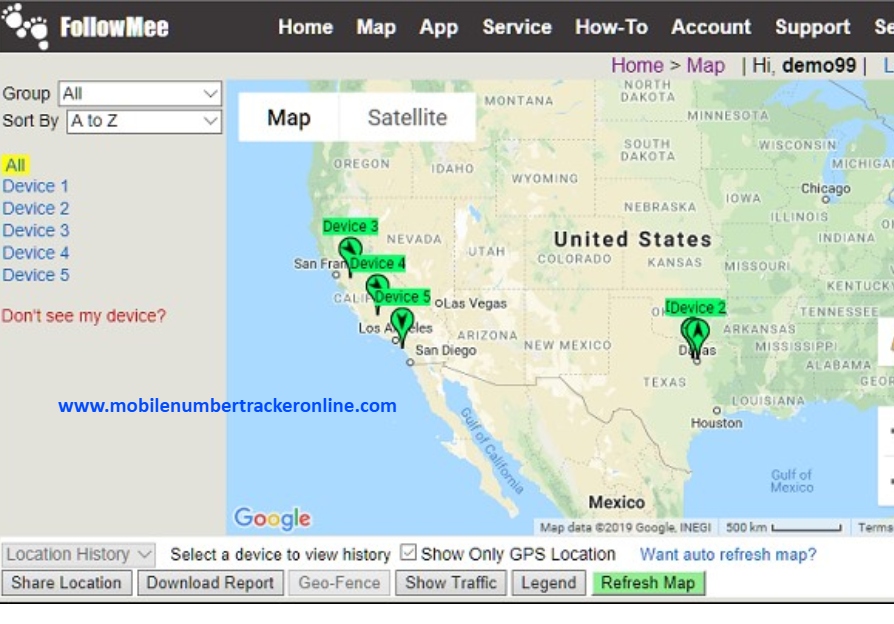Image resolution: width=894 pixels, height=624 pixels.
Task: Toggle Show Only GPS Location checkbox
Action: coord(408,553)
